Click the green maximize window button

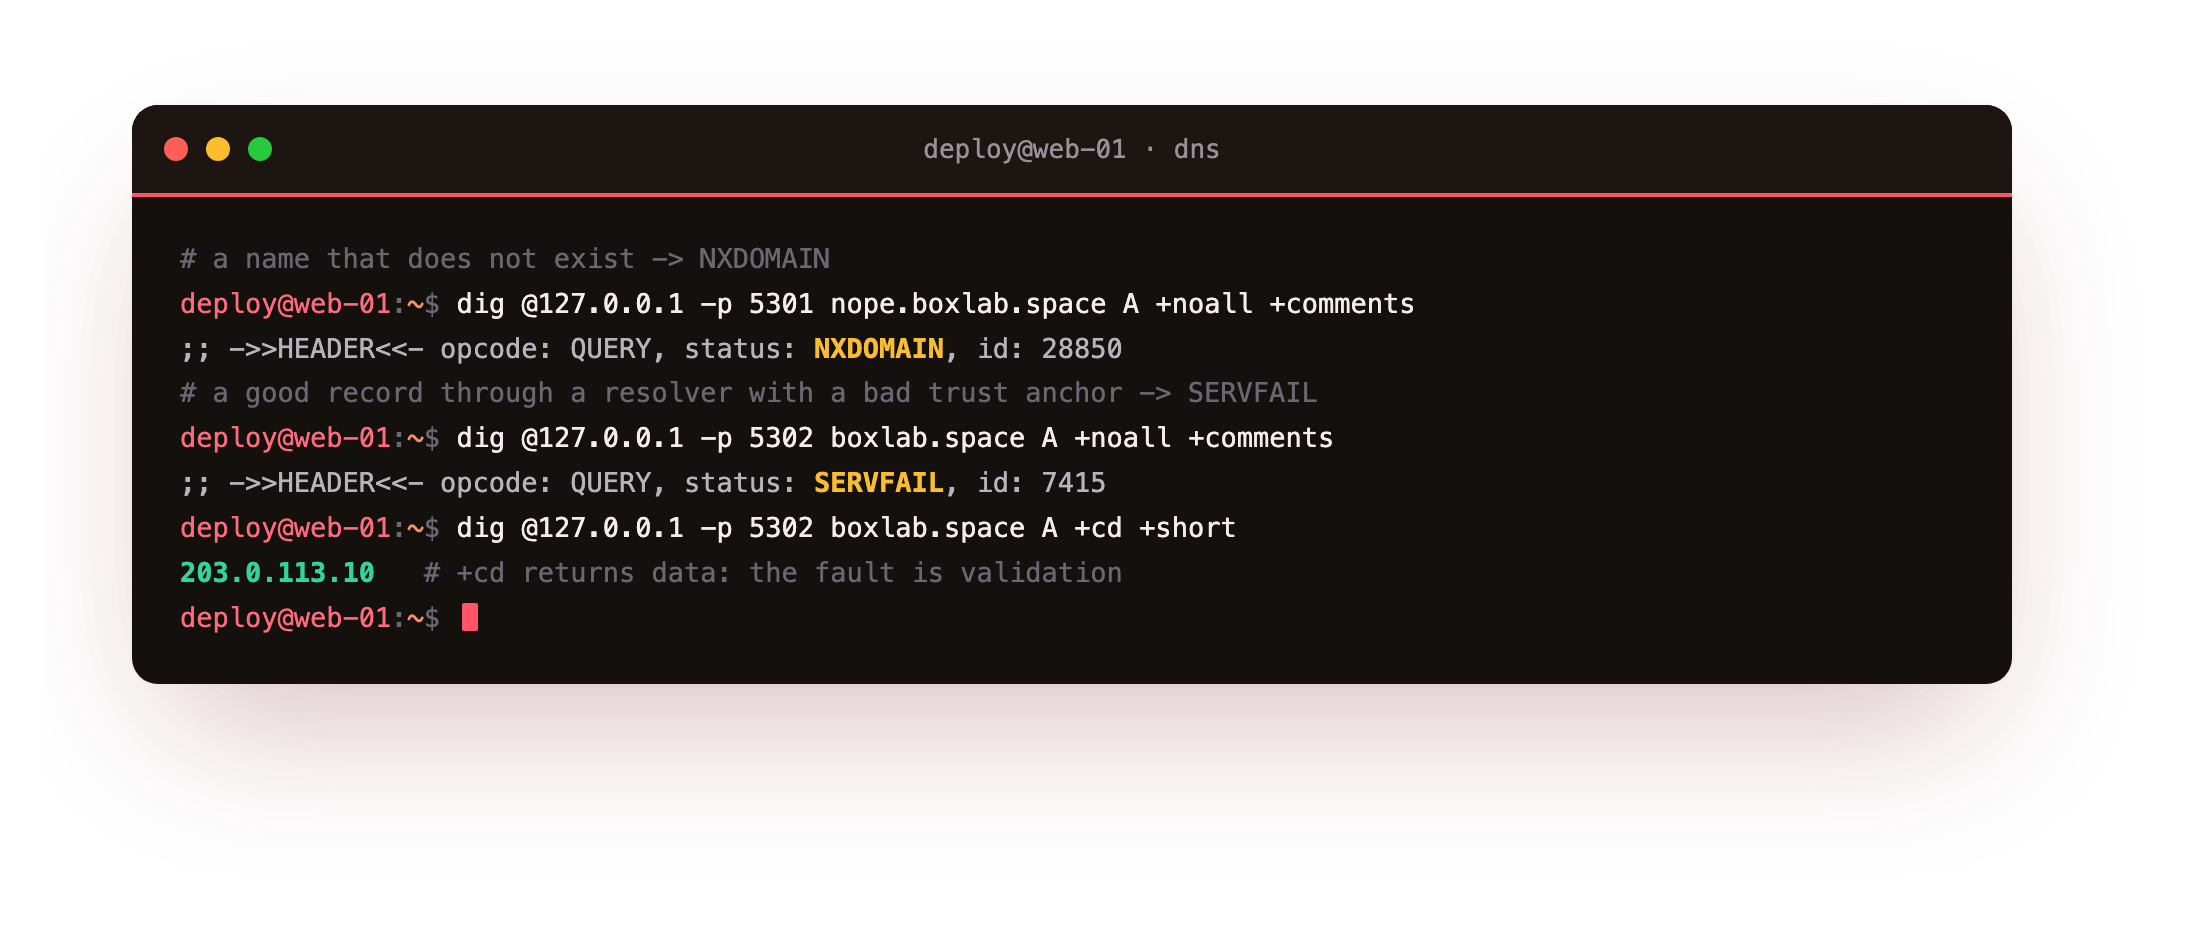click(x=260, y=149)
